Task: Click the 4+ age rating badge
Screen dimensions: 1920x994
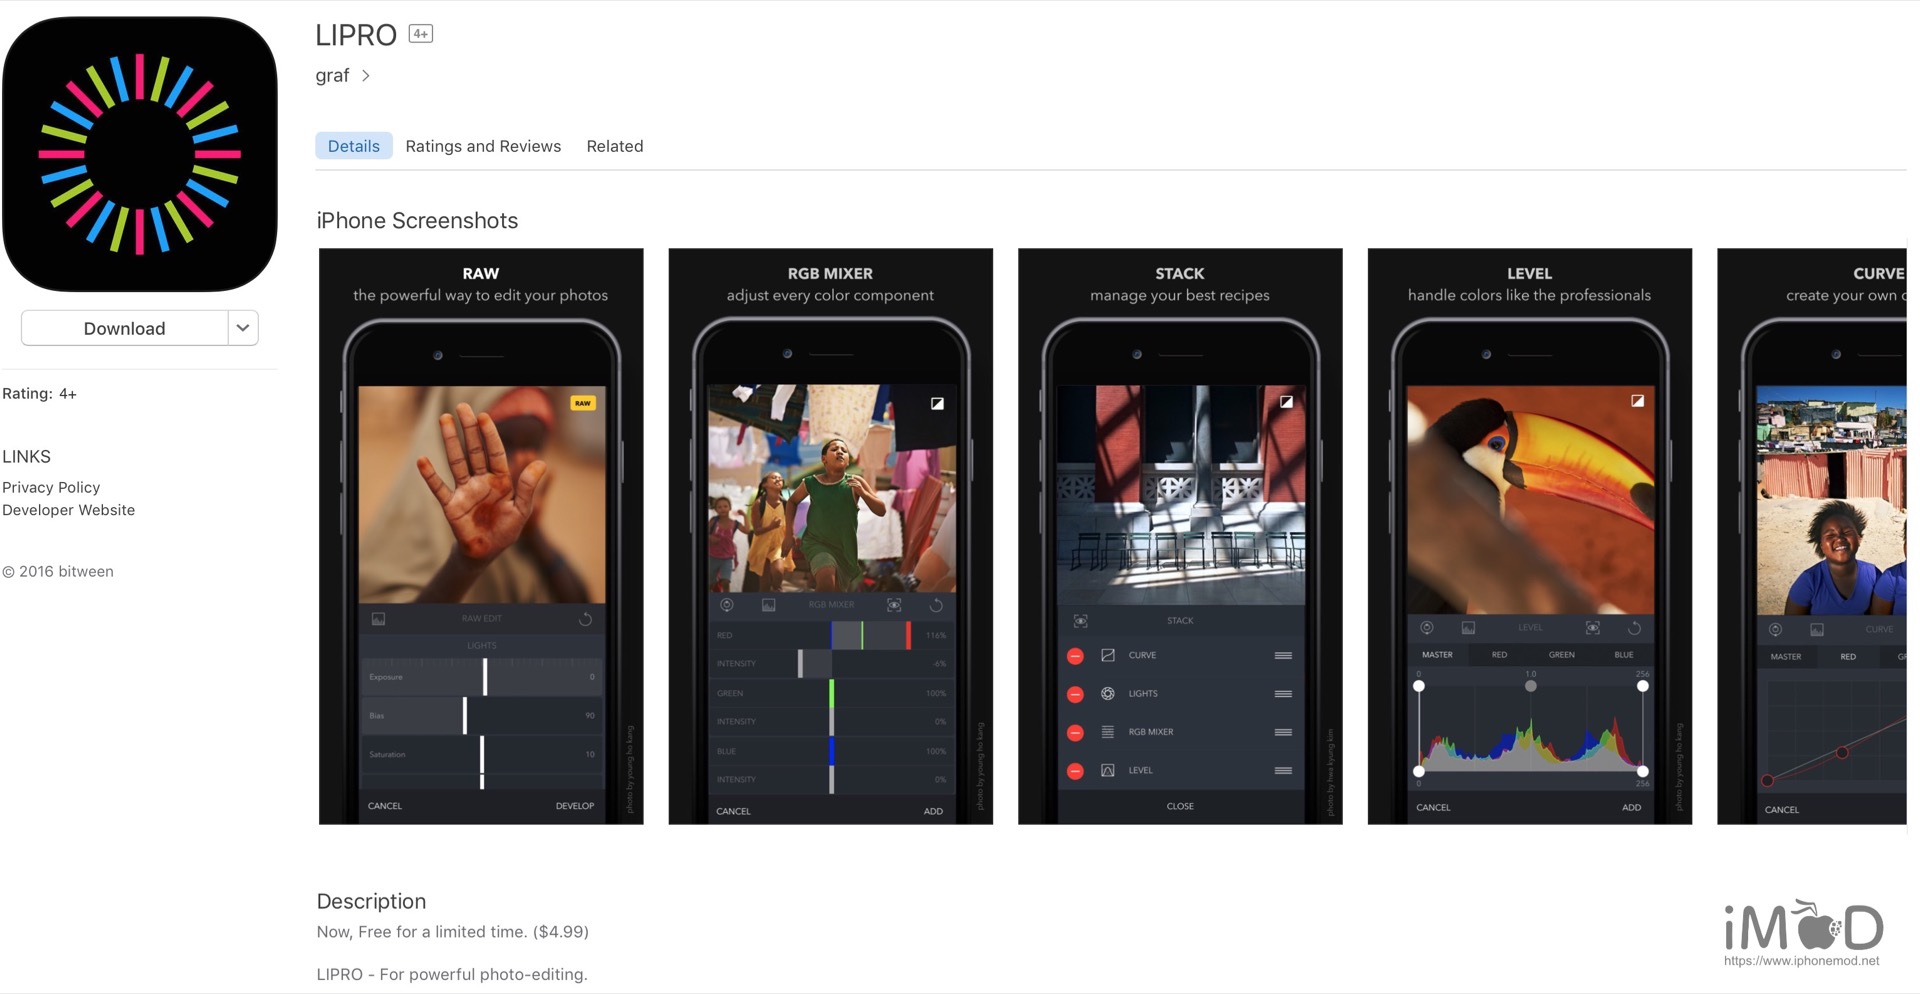Action: pos(420,34)
